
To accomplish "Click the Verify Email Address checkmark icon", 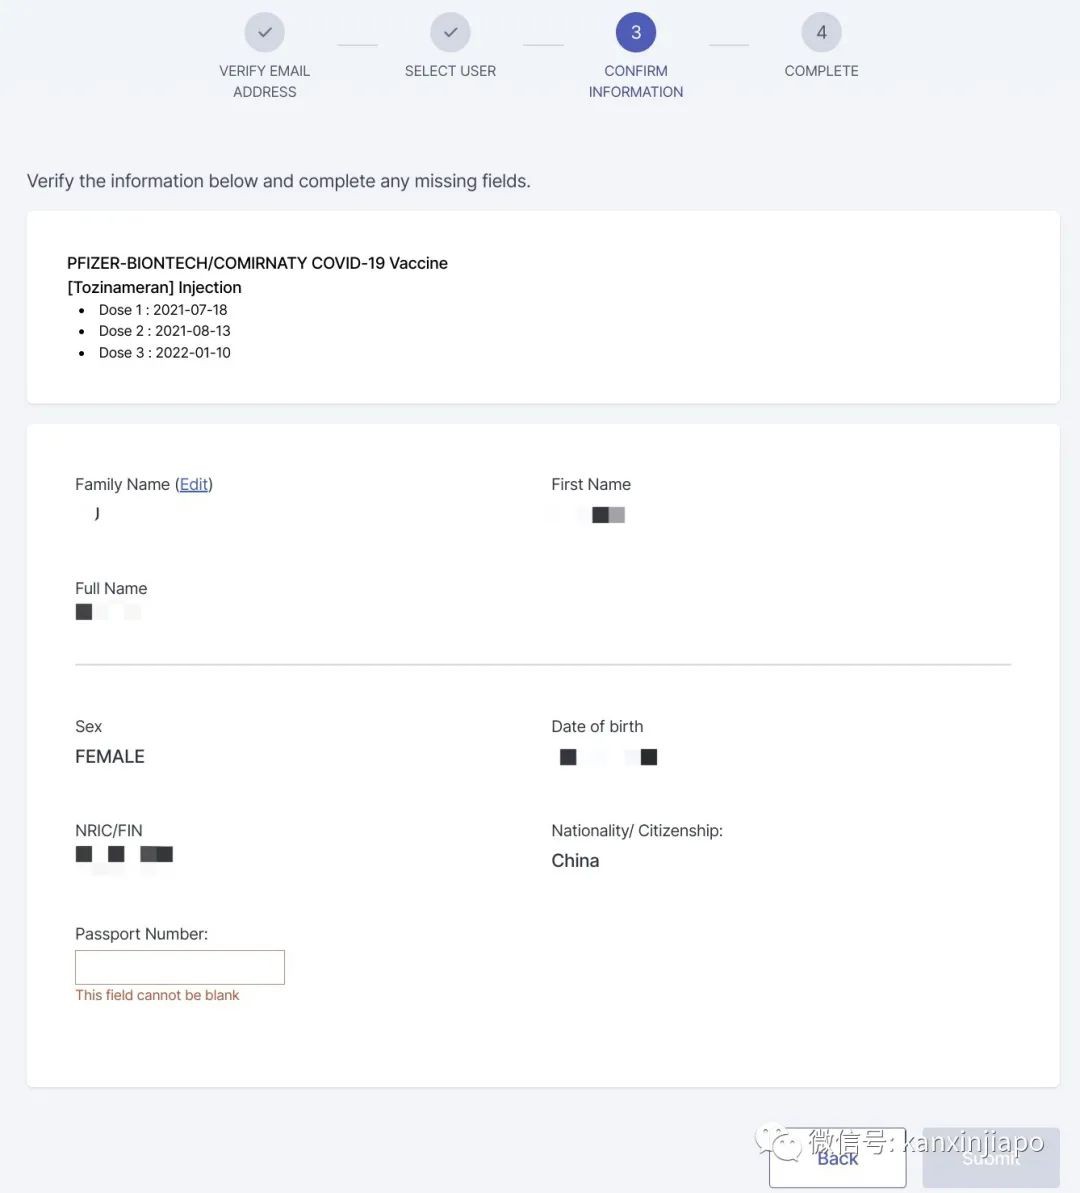I will coord(265,33).
